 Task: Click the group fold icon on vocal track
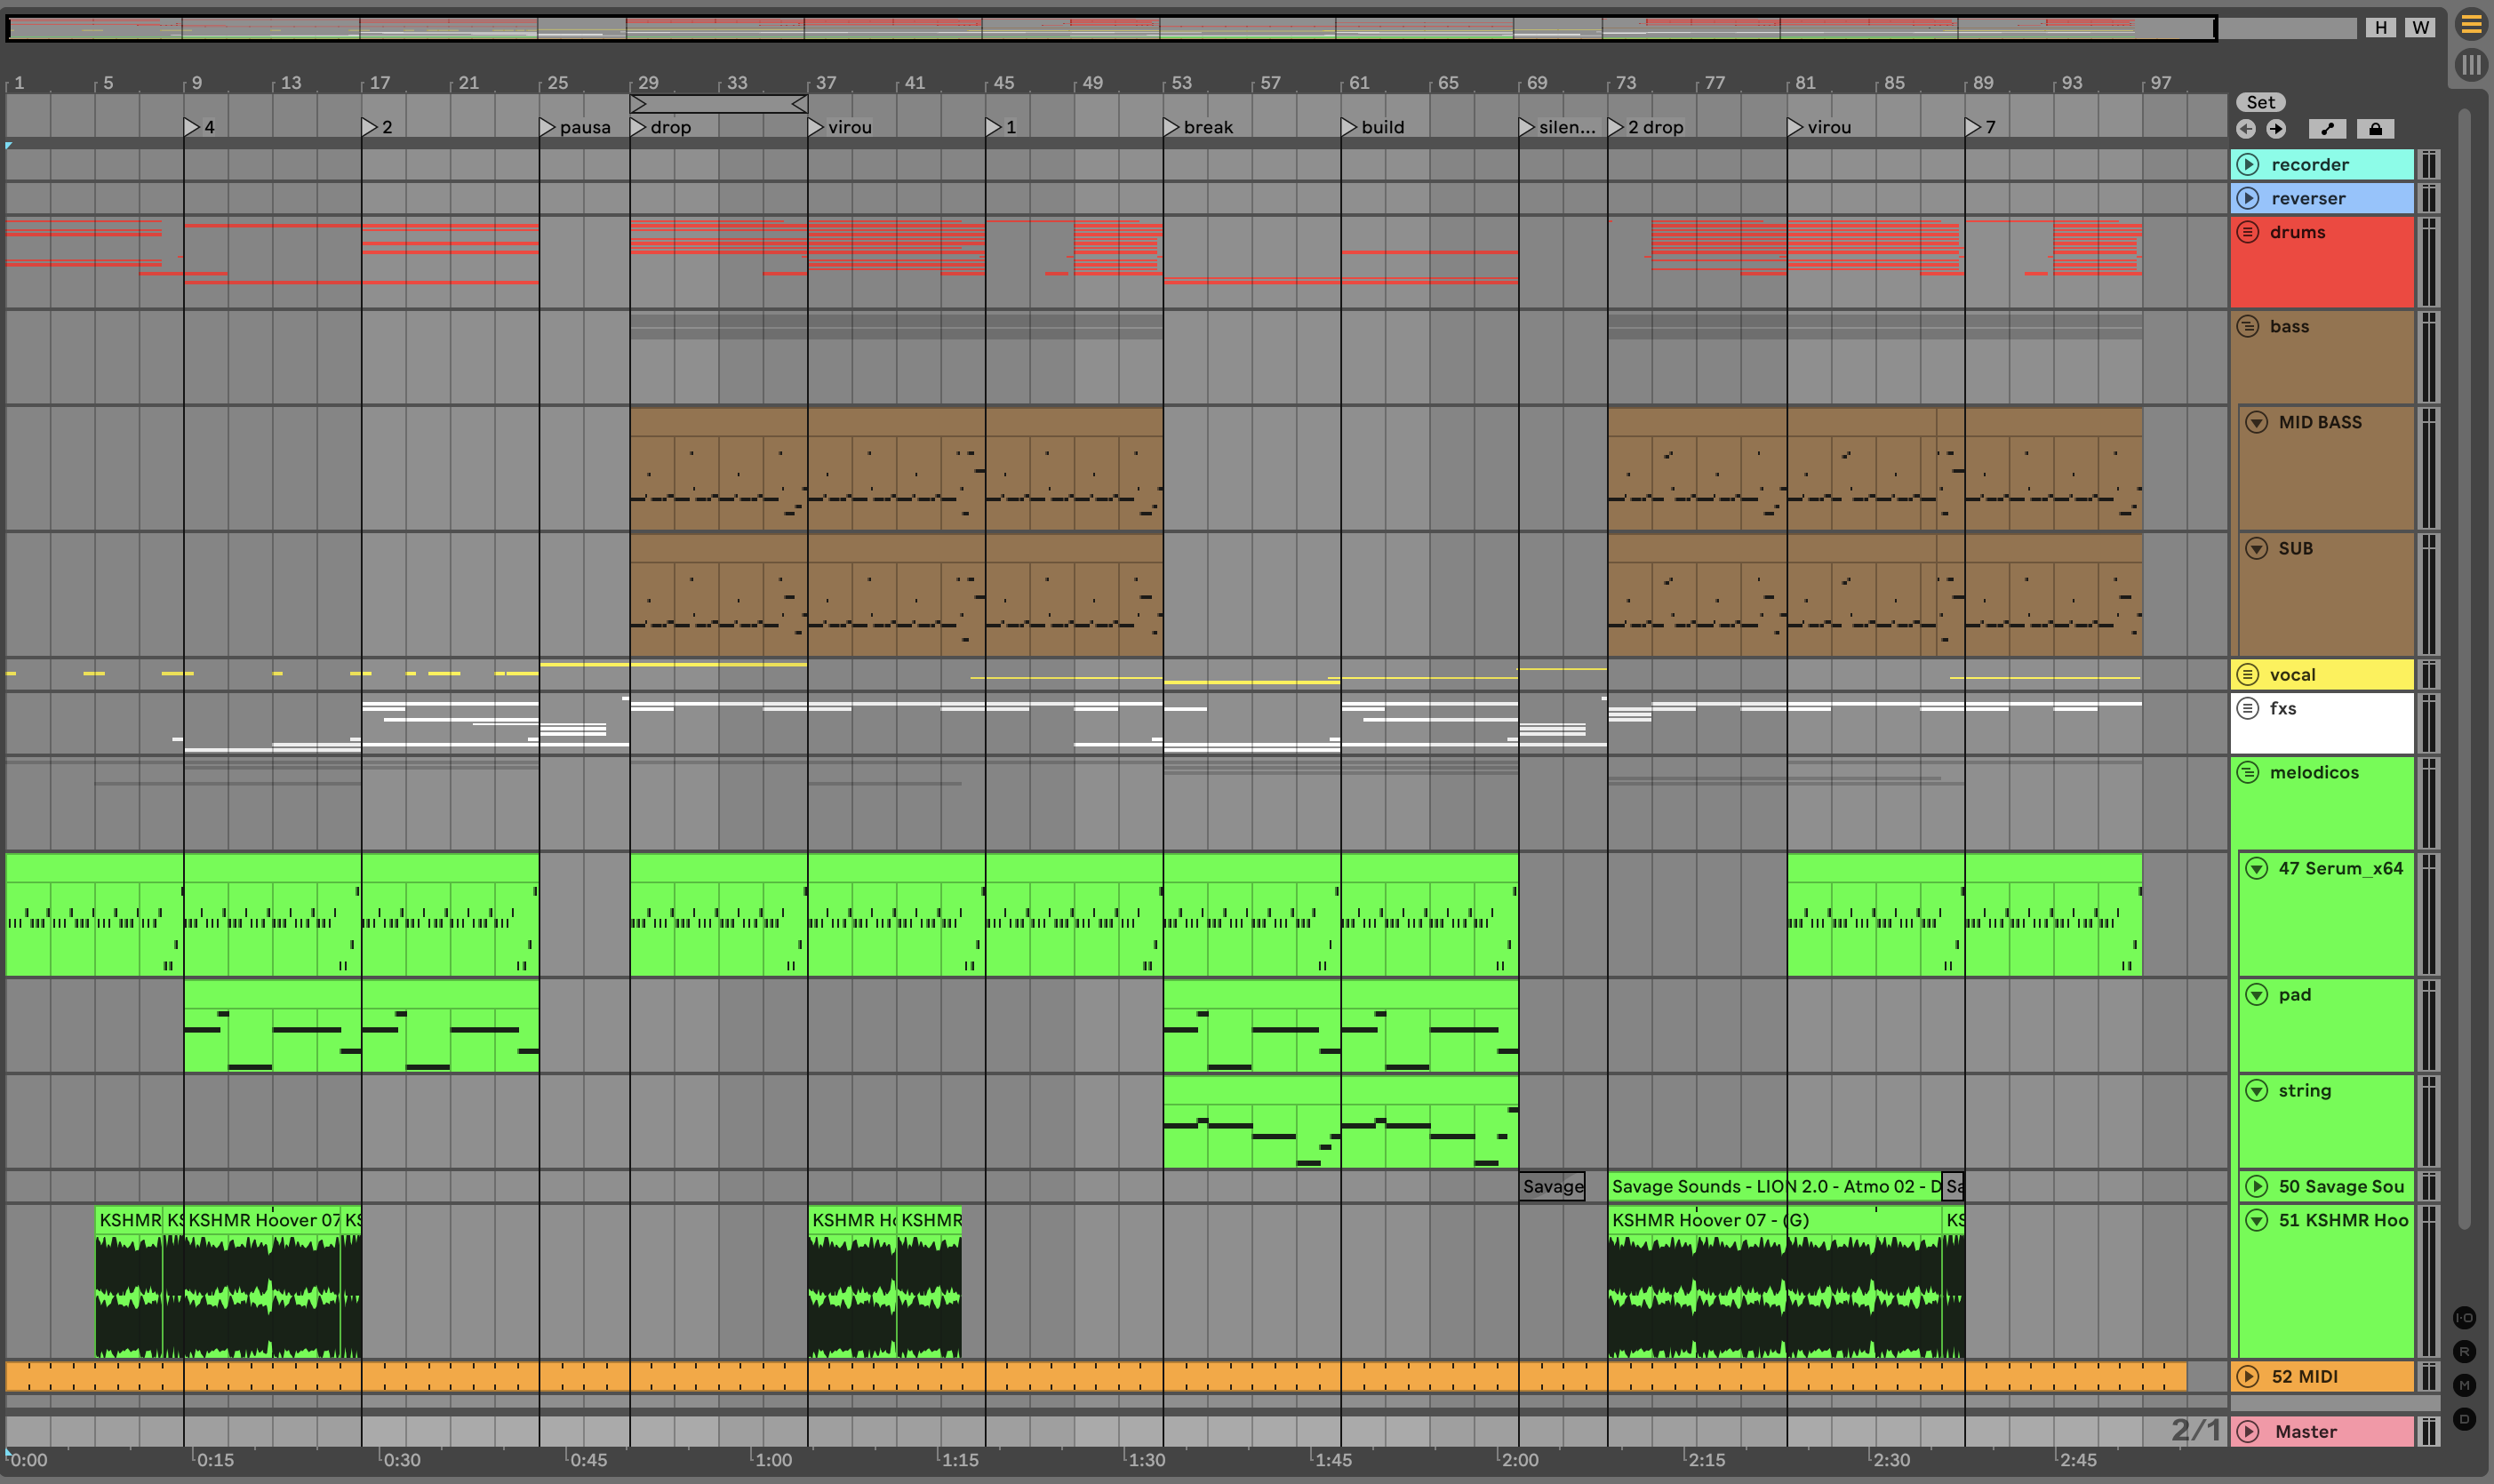(x=2248, y=674)
